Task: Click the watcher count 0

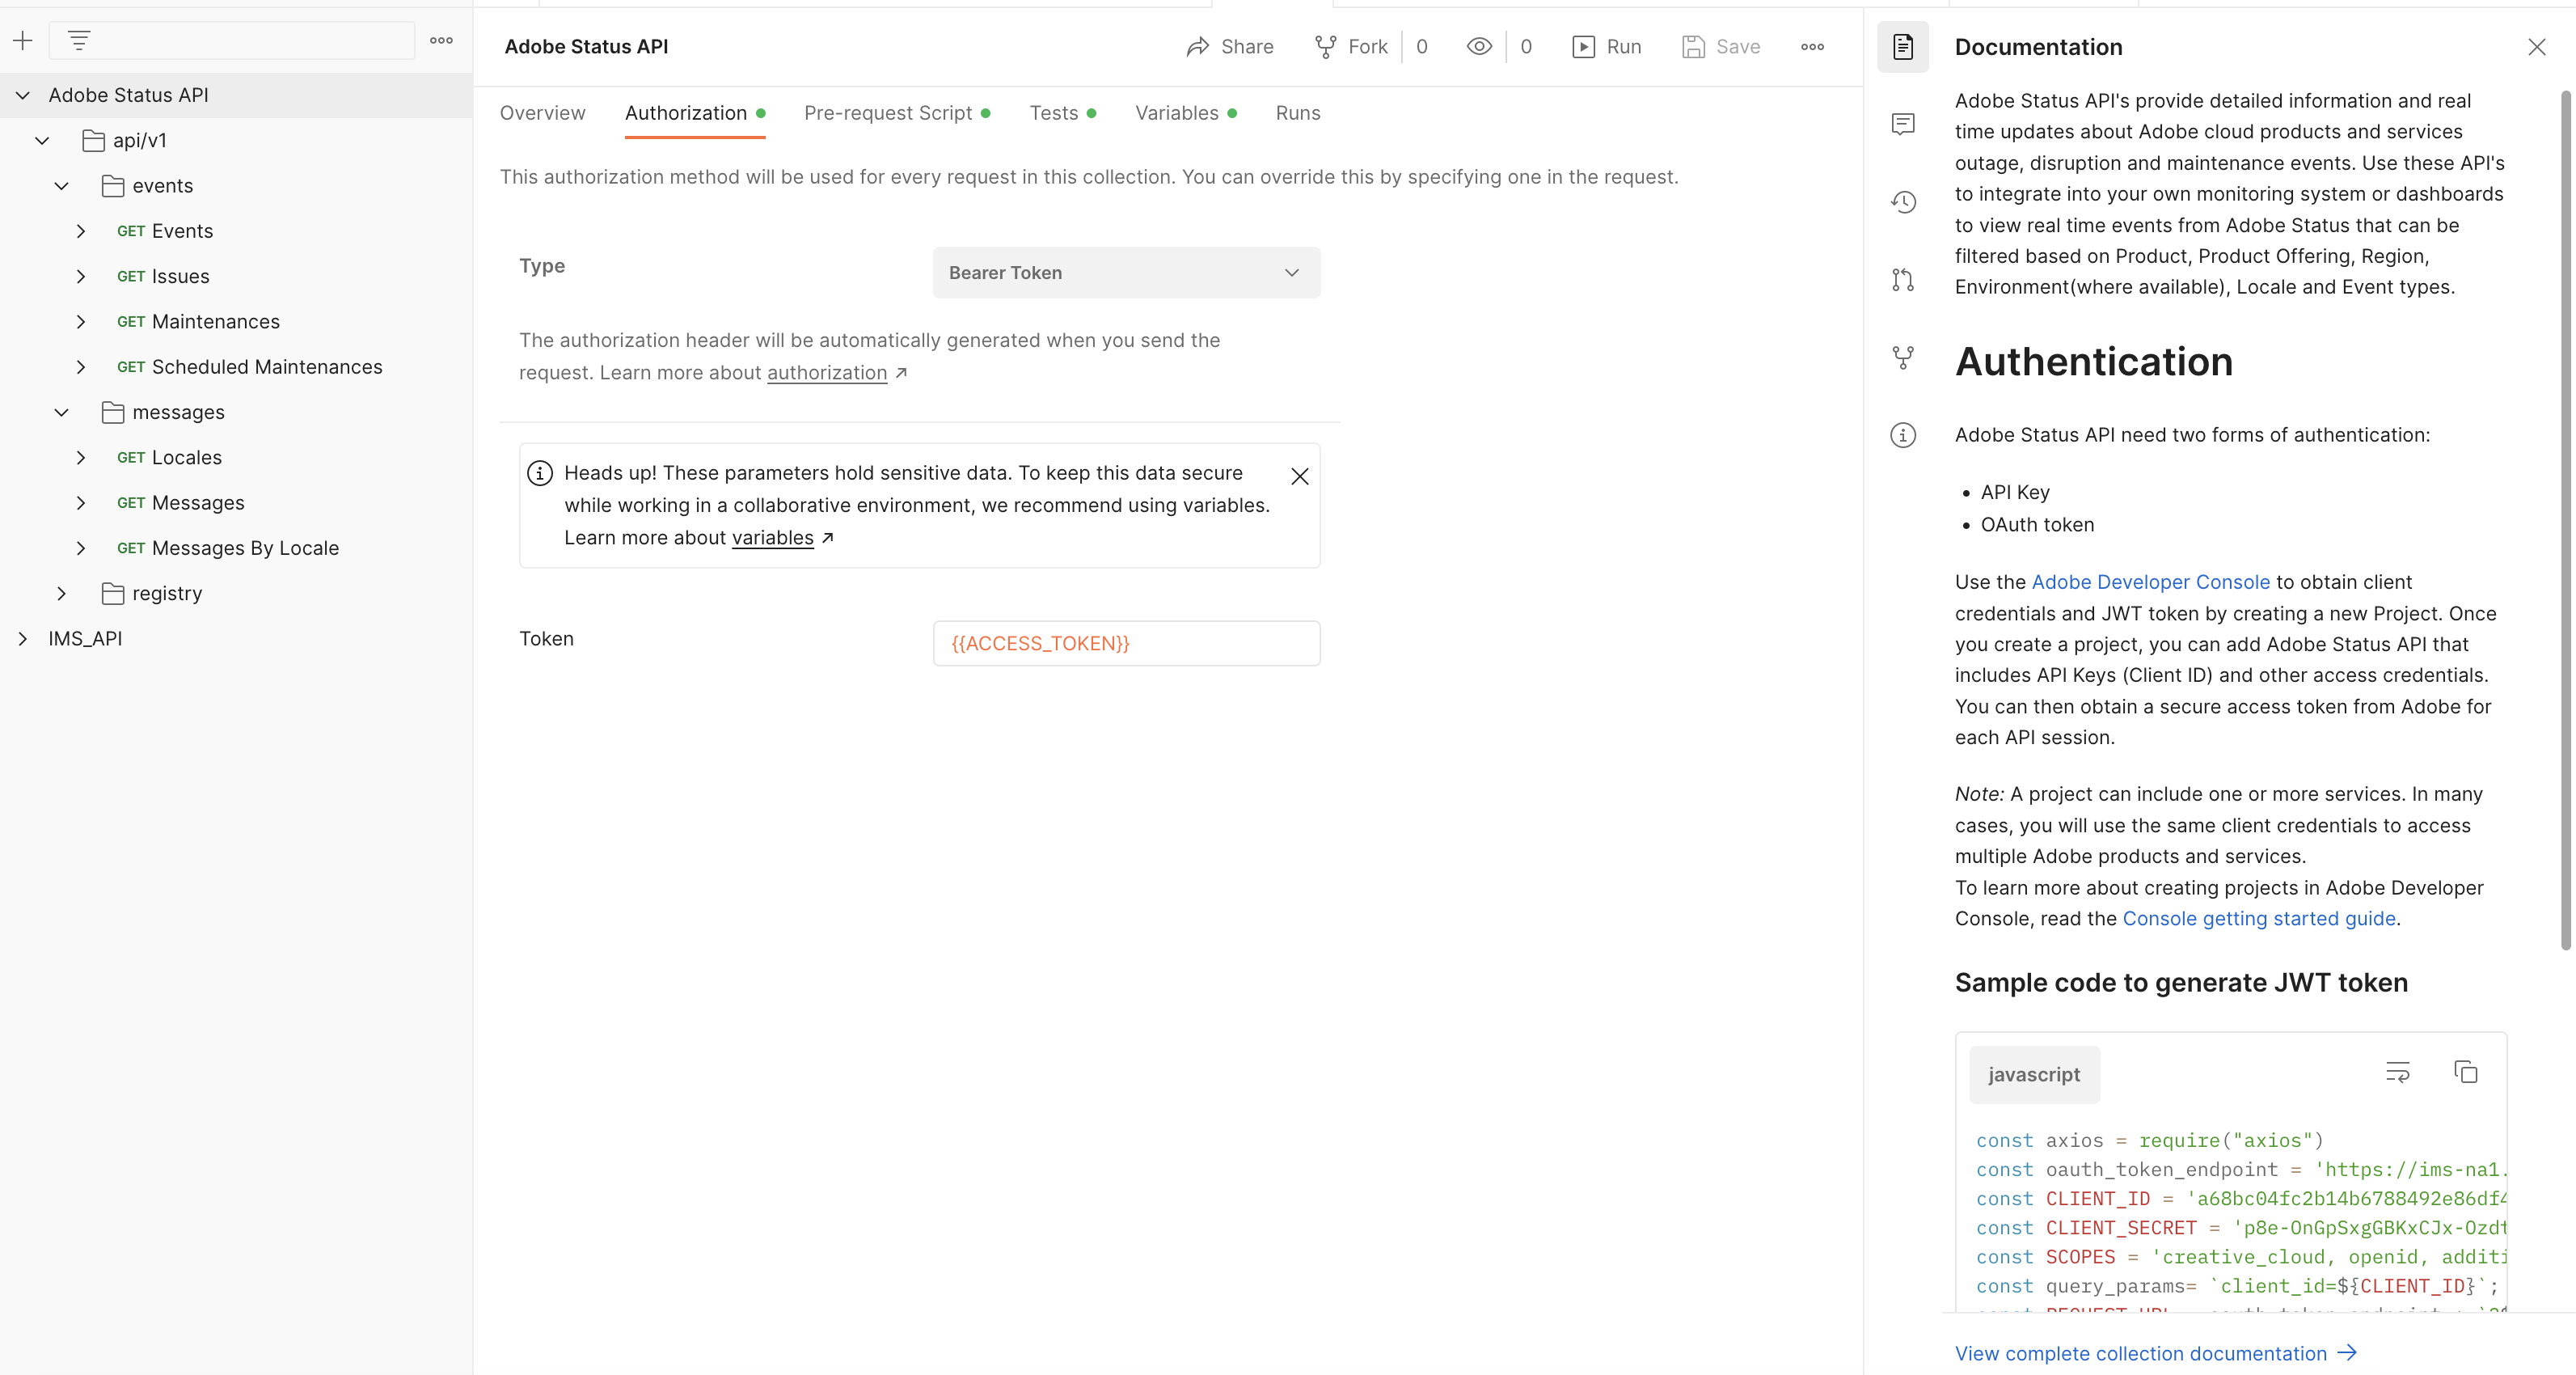Action: coord(1525,47)
